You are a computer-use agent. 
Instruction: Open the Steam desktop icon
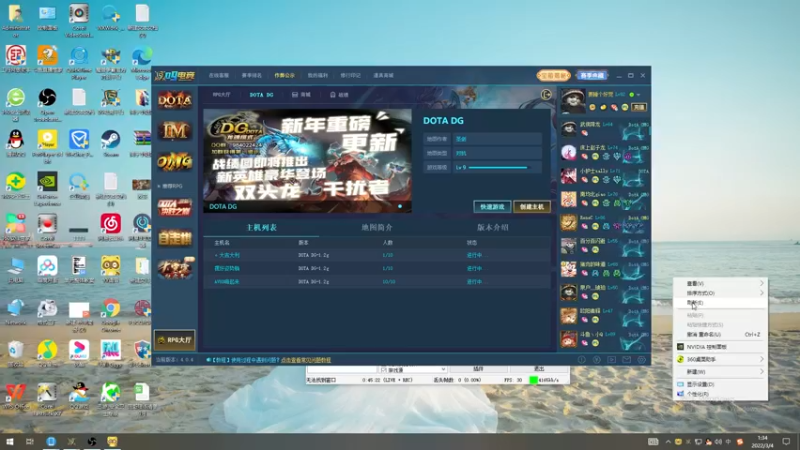pyautogui.click(x=110, y=143)
